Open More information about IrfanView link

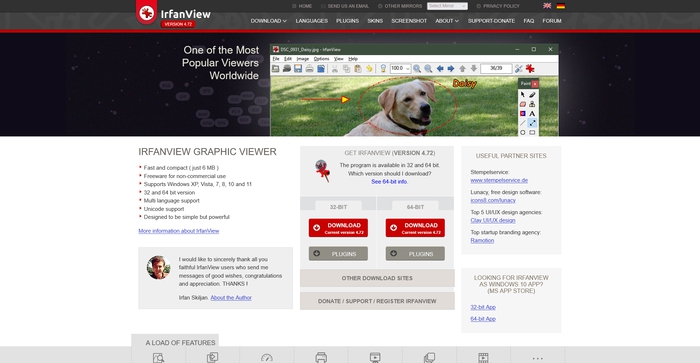[179, 231]
